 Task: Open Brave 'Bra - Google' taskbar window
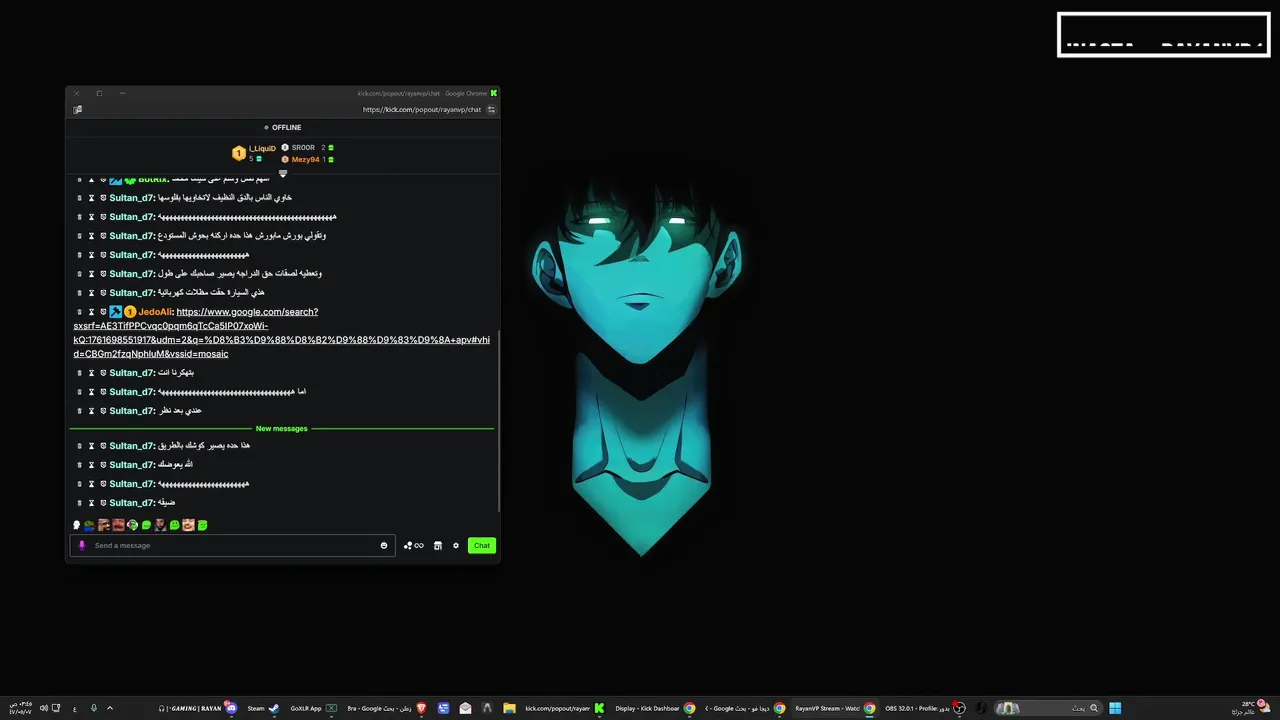click(x=387, y=708)
